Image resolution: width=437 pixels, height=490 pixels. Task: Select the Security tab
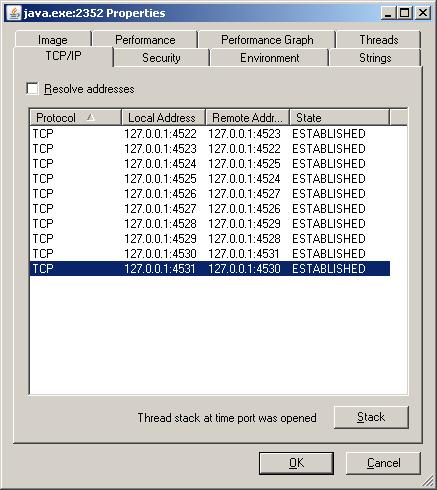[x=161, y=58]
